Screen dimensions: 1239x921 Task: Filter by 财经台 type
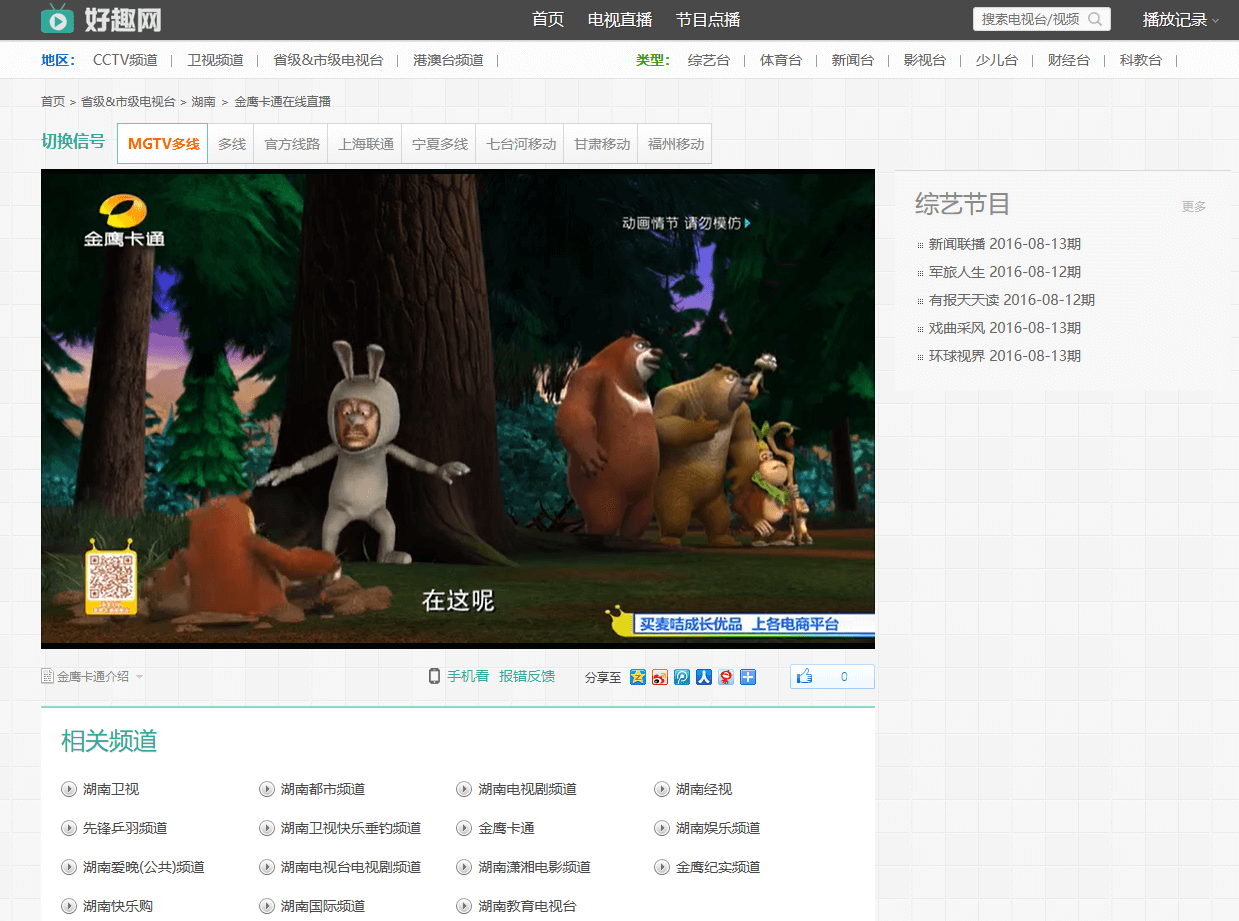coord(1069,60)
